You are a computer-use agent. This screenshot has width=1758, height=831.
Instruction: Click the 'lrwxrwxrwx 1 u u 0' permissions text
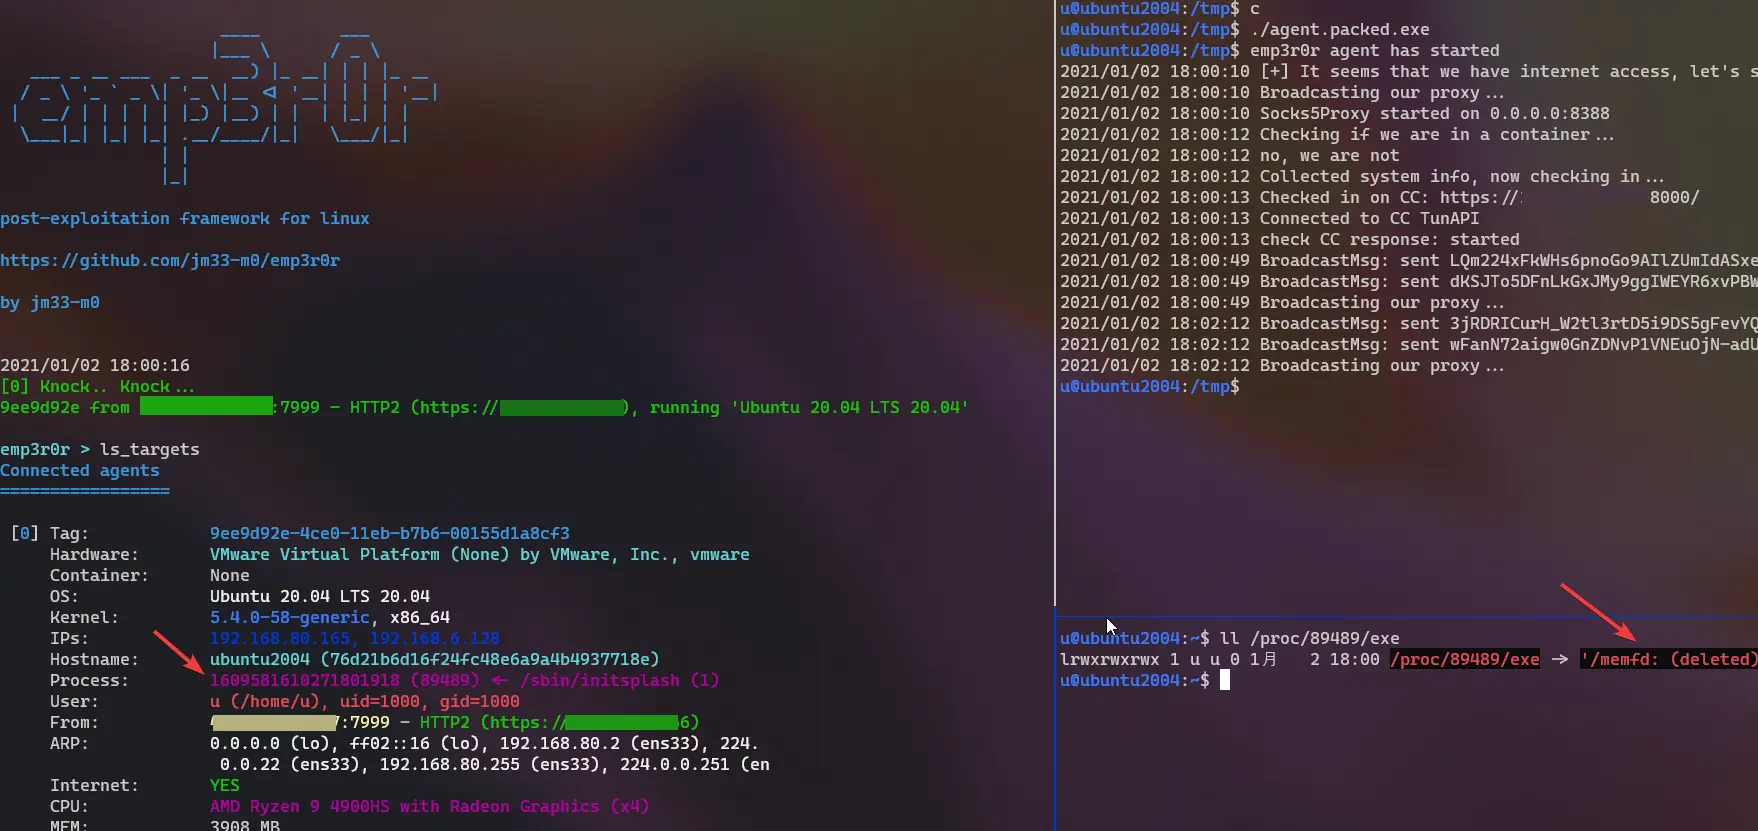coord(1150,659)
